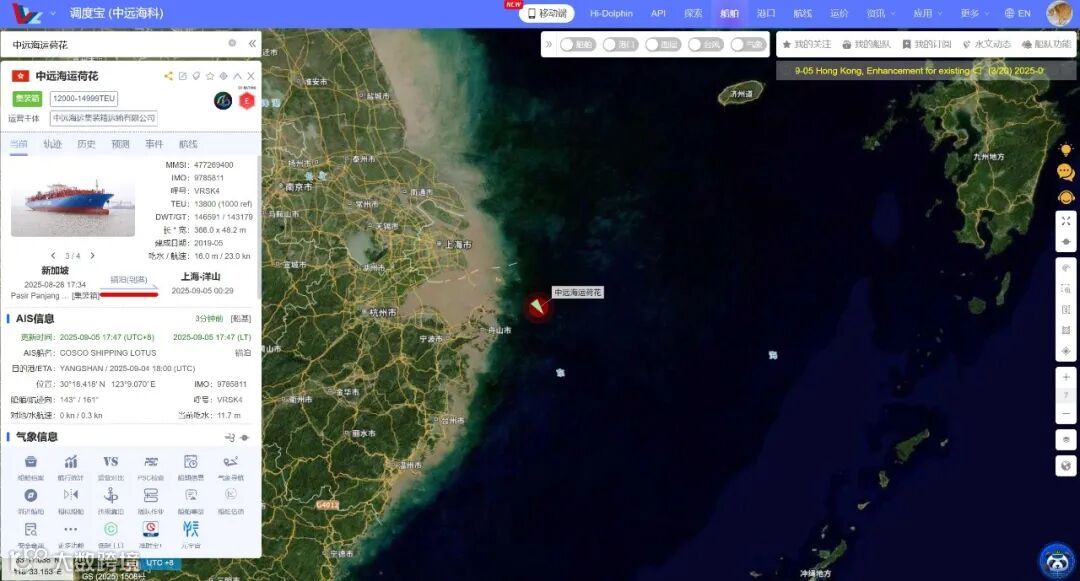This screenshot has width=1080, height=581.
Task: Open Hi-Dolphin from the top menu
Action: coord(611,13)
